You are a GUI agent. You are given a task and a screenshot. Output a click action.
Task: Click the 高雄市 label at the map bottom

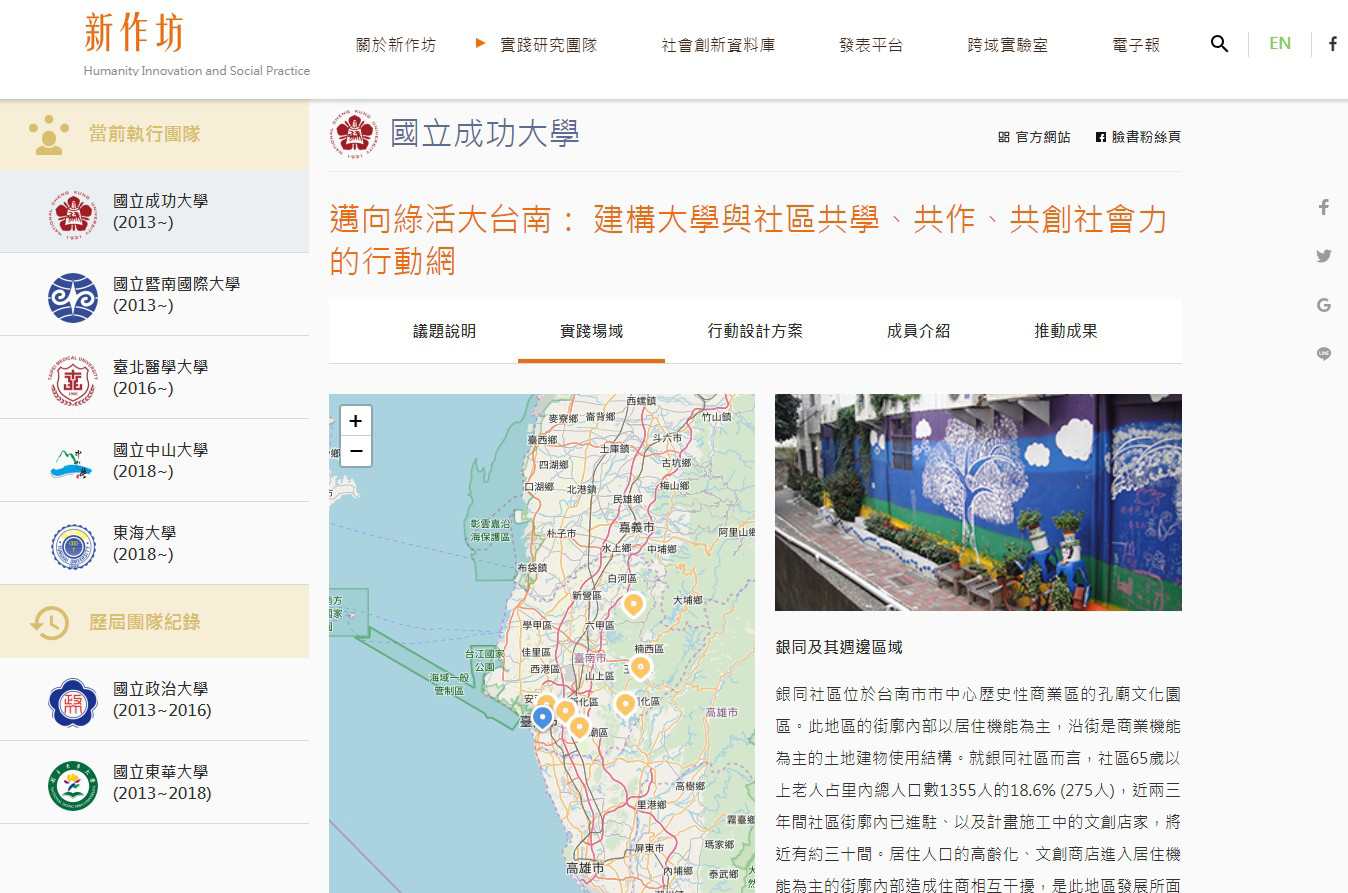pyautogui.click(x=585, y=867)
